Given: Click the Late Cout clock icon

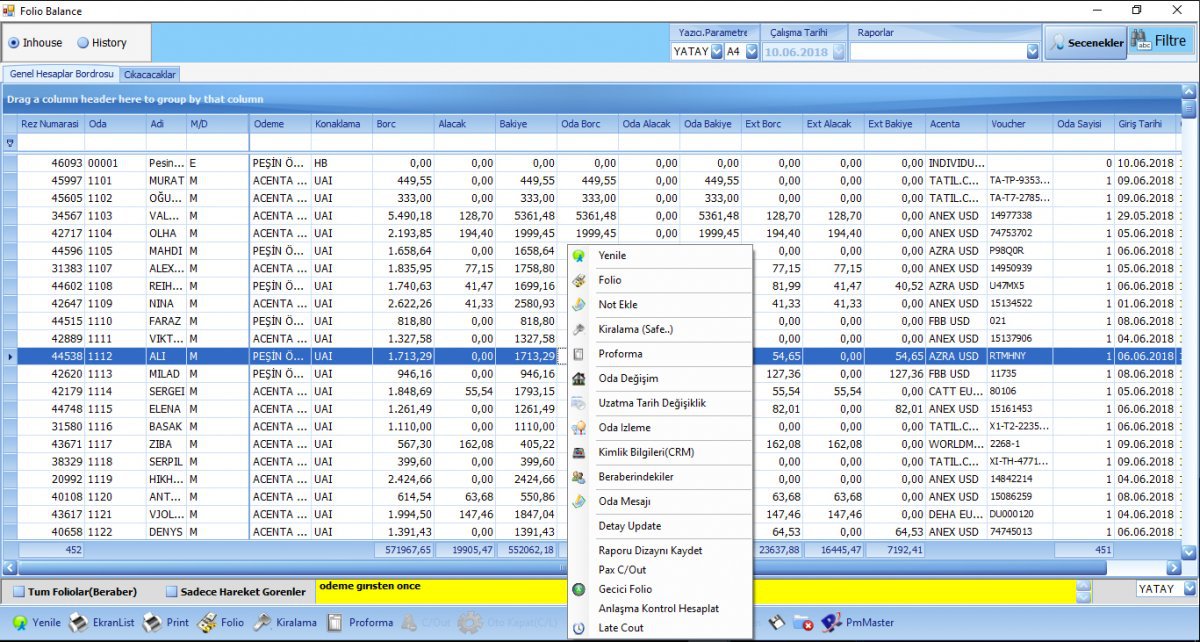Looking at the screenshot, I should pos(578,628).
